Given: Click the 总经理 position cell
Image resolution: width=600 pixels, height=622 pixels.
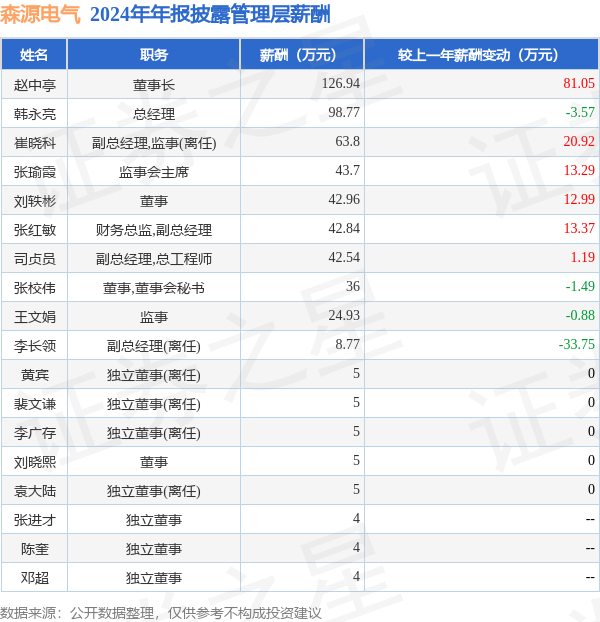Looking at the screenshot, I should (154, 114).
